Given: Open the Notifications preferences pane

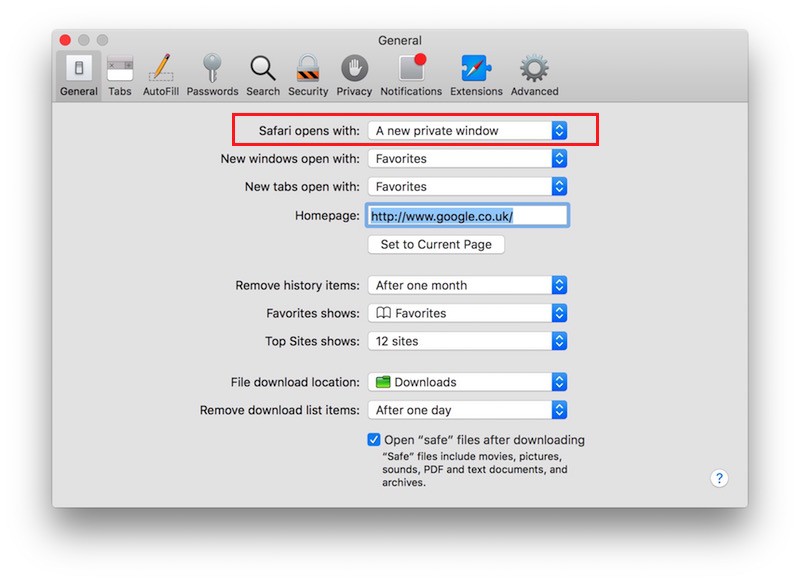Looking at the screenshot, I should click(x=411, y=75).
